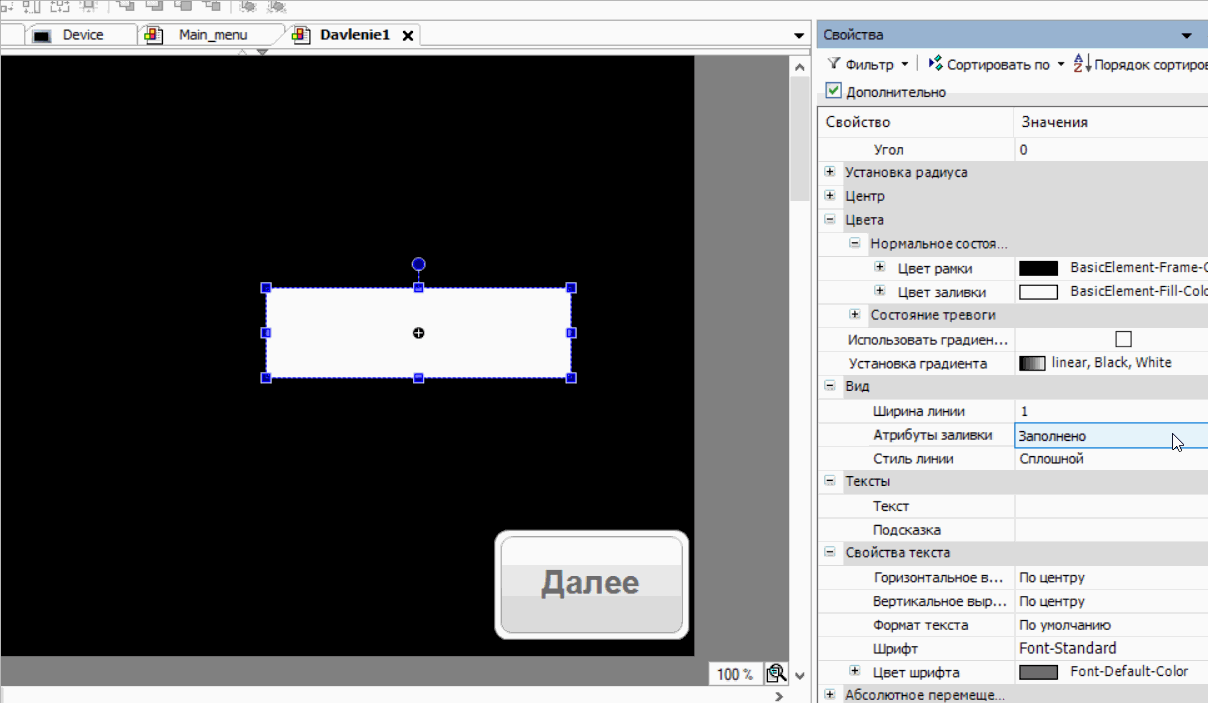Viewport: 1208px width, 703px height.
Task: Click the Далее button on the canvas
Action: click(x=591, y=584)
